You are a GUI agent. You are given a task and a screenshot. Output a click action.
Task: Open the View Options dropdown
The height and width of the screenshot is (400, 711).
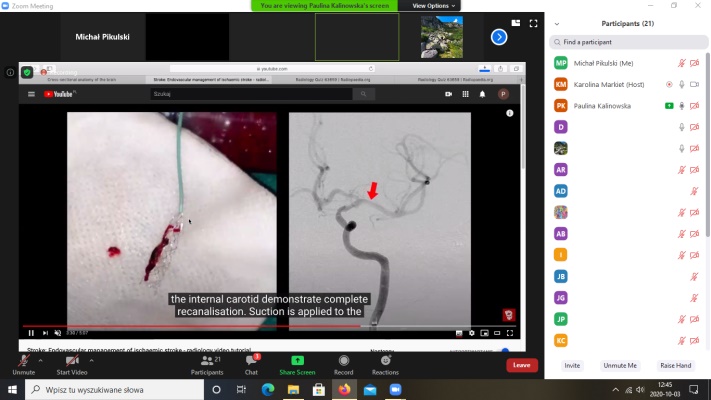[x=433, y=5]
